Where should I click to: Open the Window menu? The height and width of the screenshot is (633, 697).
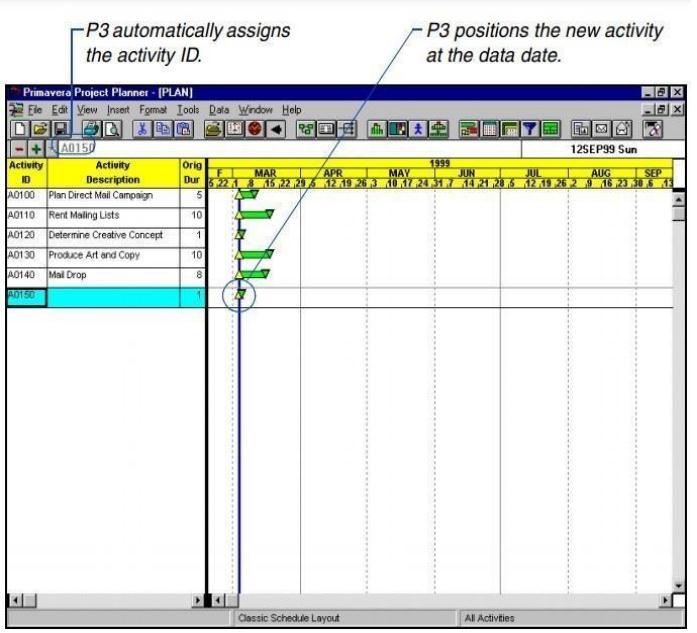256,109
